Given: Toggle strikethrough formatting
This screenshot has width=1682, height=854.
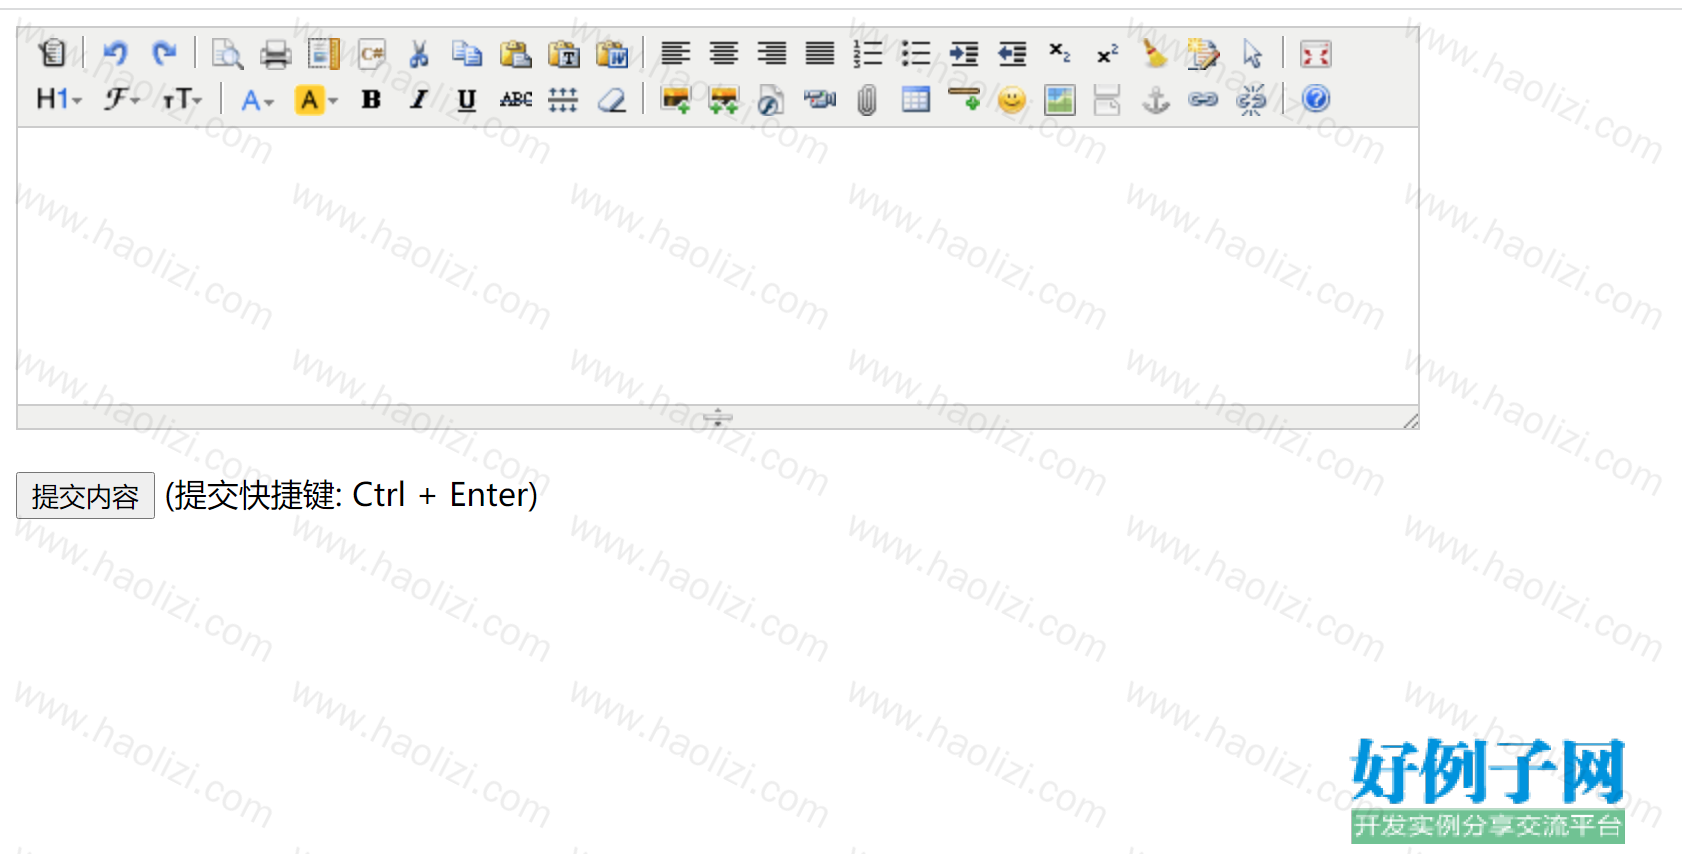Looking at the screenshot, I should coord(516,99).
